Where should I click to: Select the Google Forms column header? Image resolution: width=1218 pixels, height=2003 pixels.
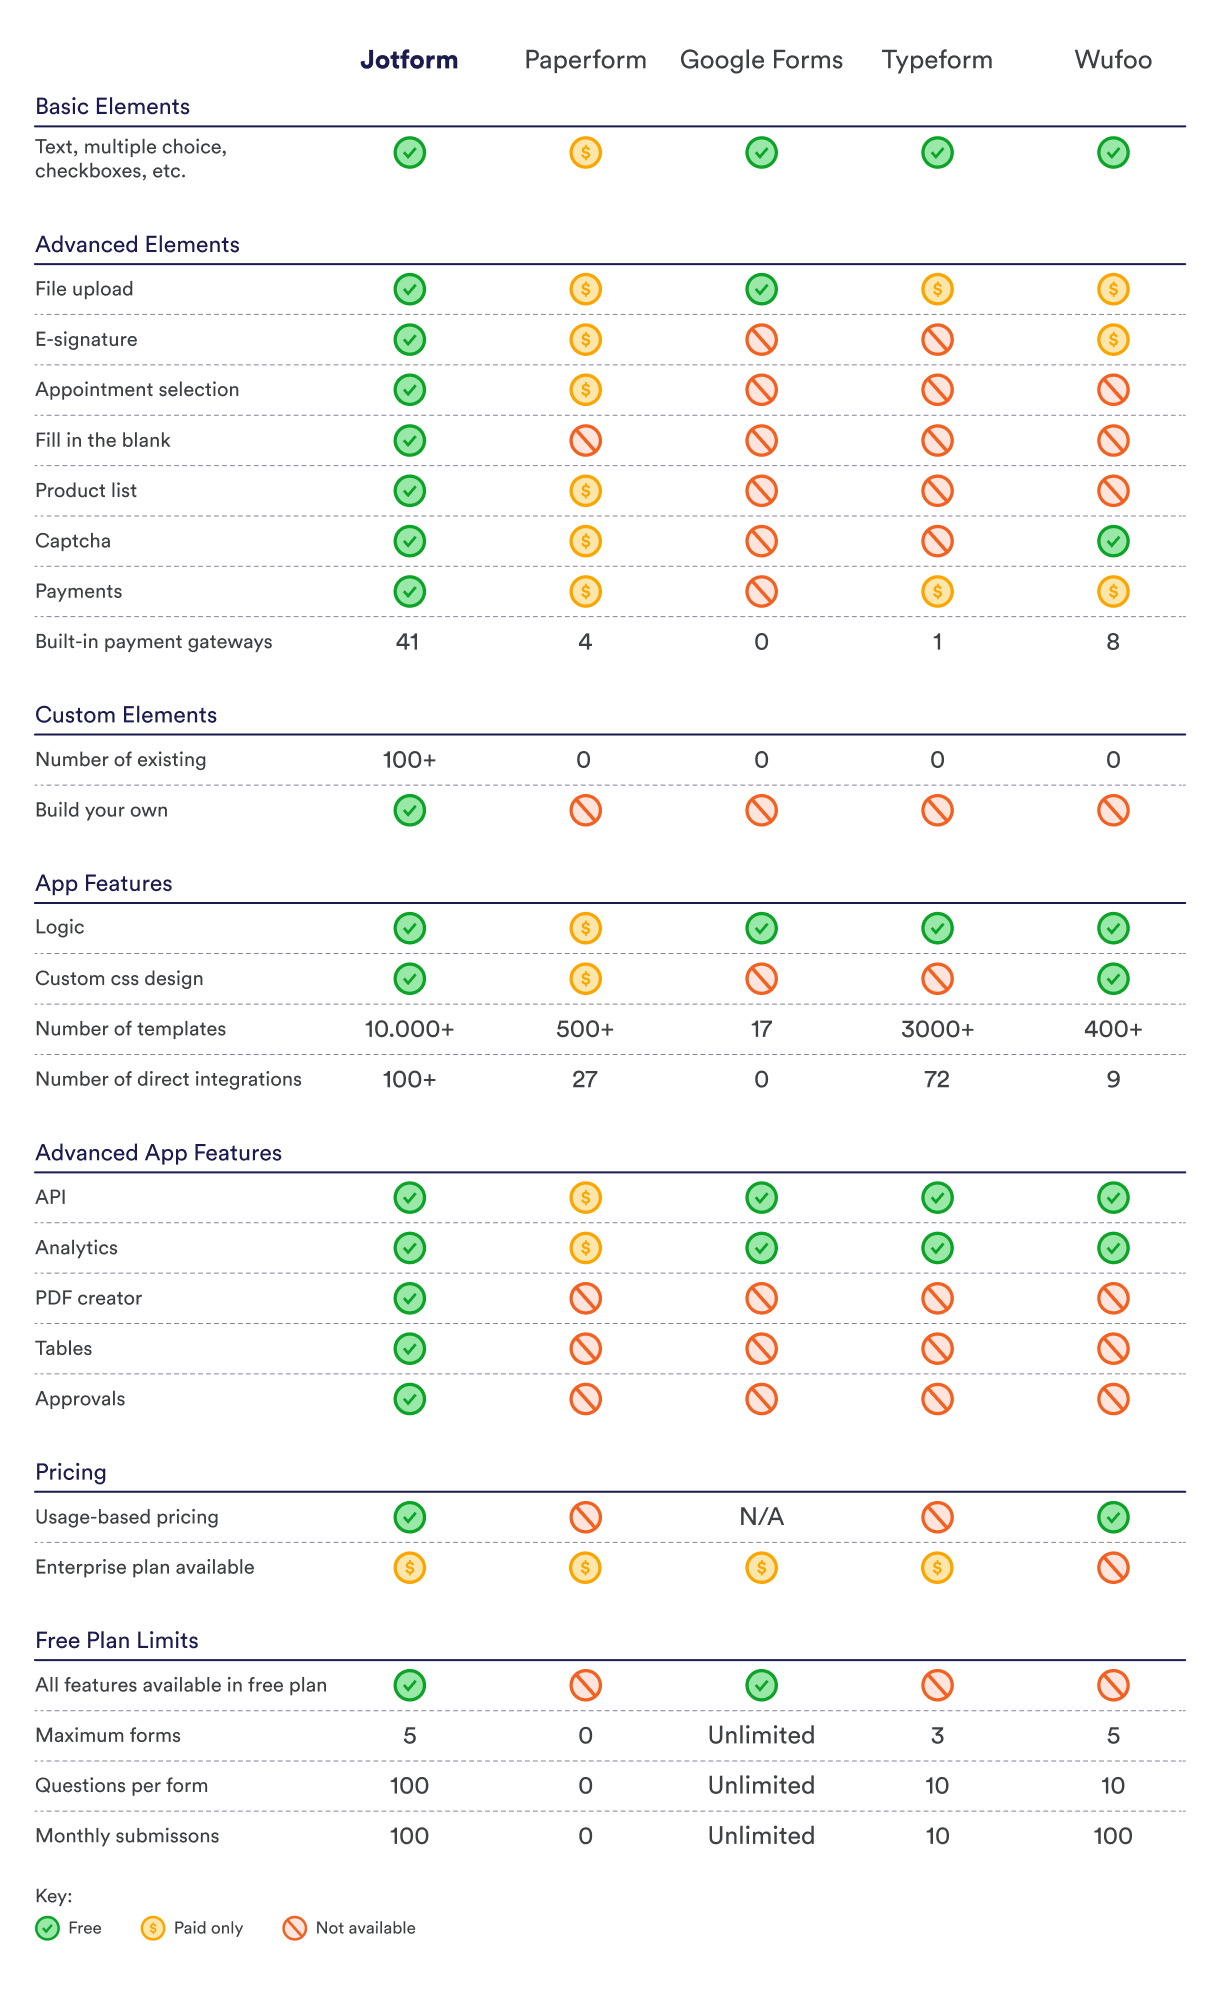coord(761,60)
